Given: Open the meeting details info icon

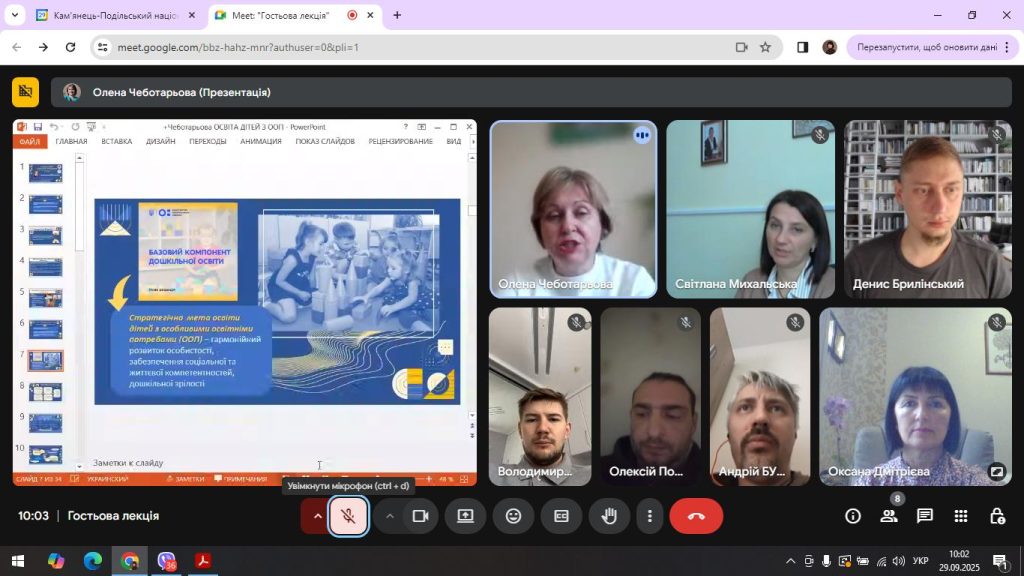Looking at the screenshot, I should coord(853,516).
